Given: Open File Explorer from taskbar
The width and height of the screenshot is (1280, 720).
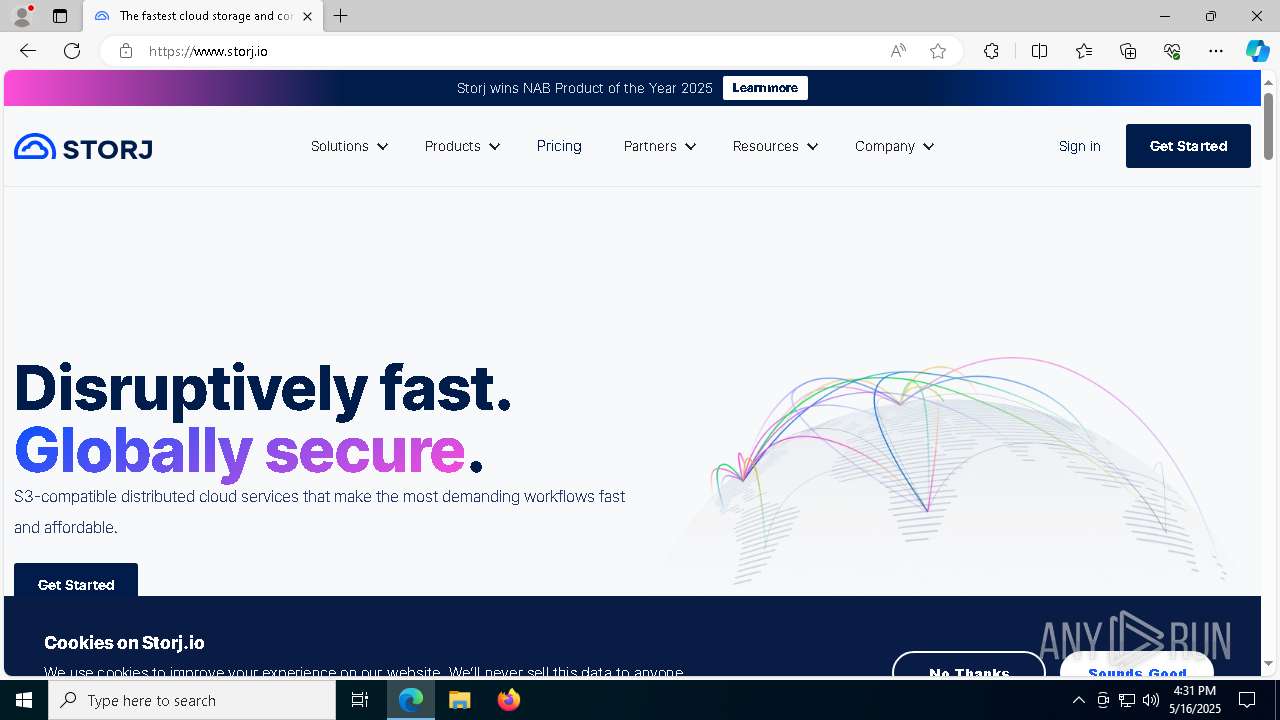Looking at the screenshot, I should tap(460, 700).
